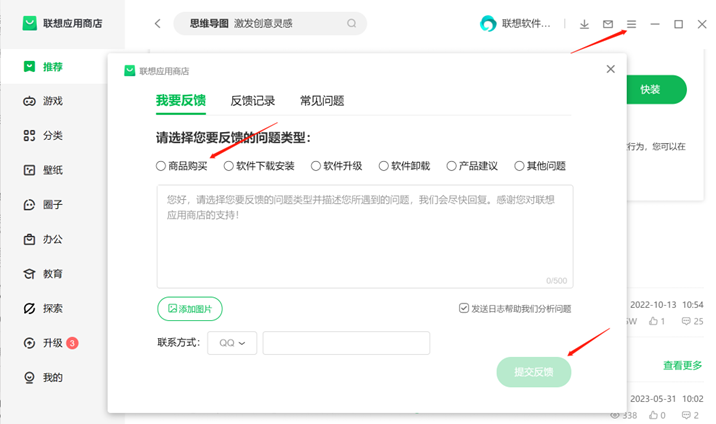Choose 软件下载安装 problem type
This screenshot has width=716, height=424.
pyautogui.click(x=229, y=166)
